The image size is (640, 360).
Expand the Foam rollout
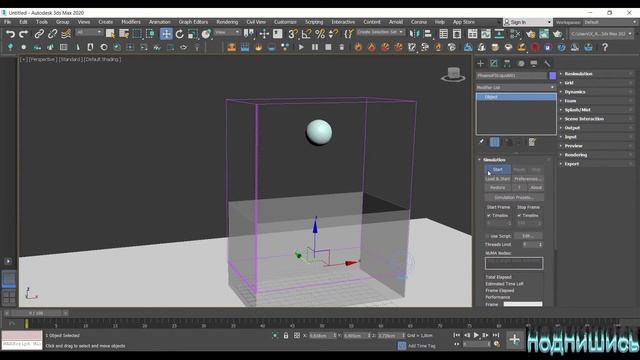[x=596, y=101]
